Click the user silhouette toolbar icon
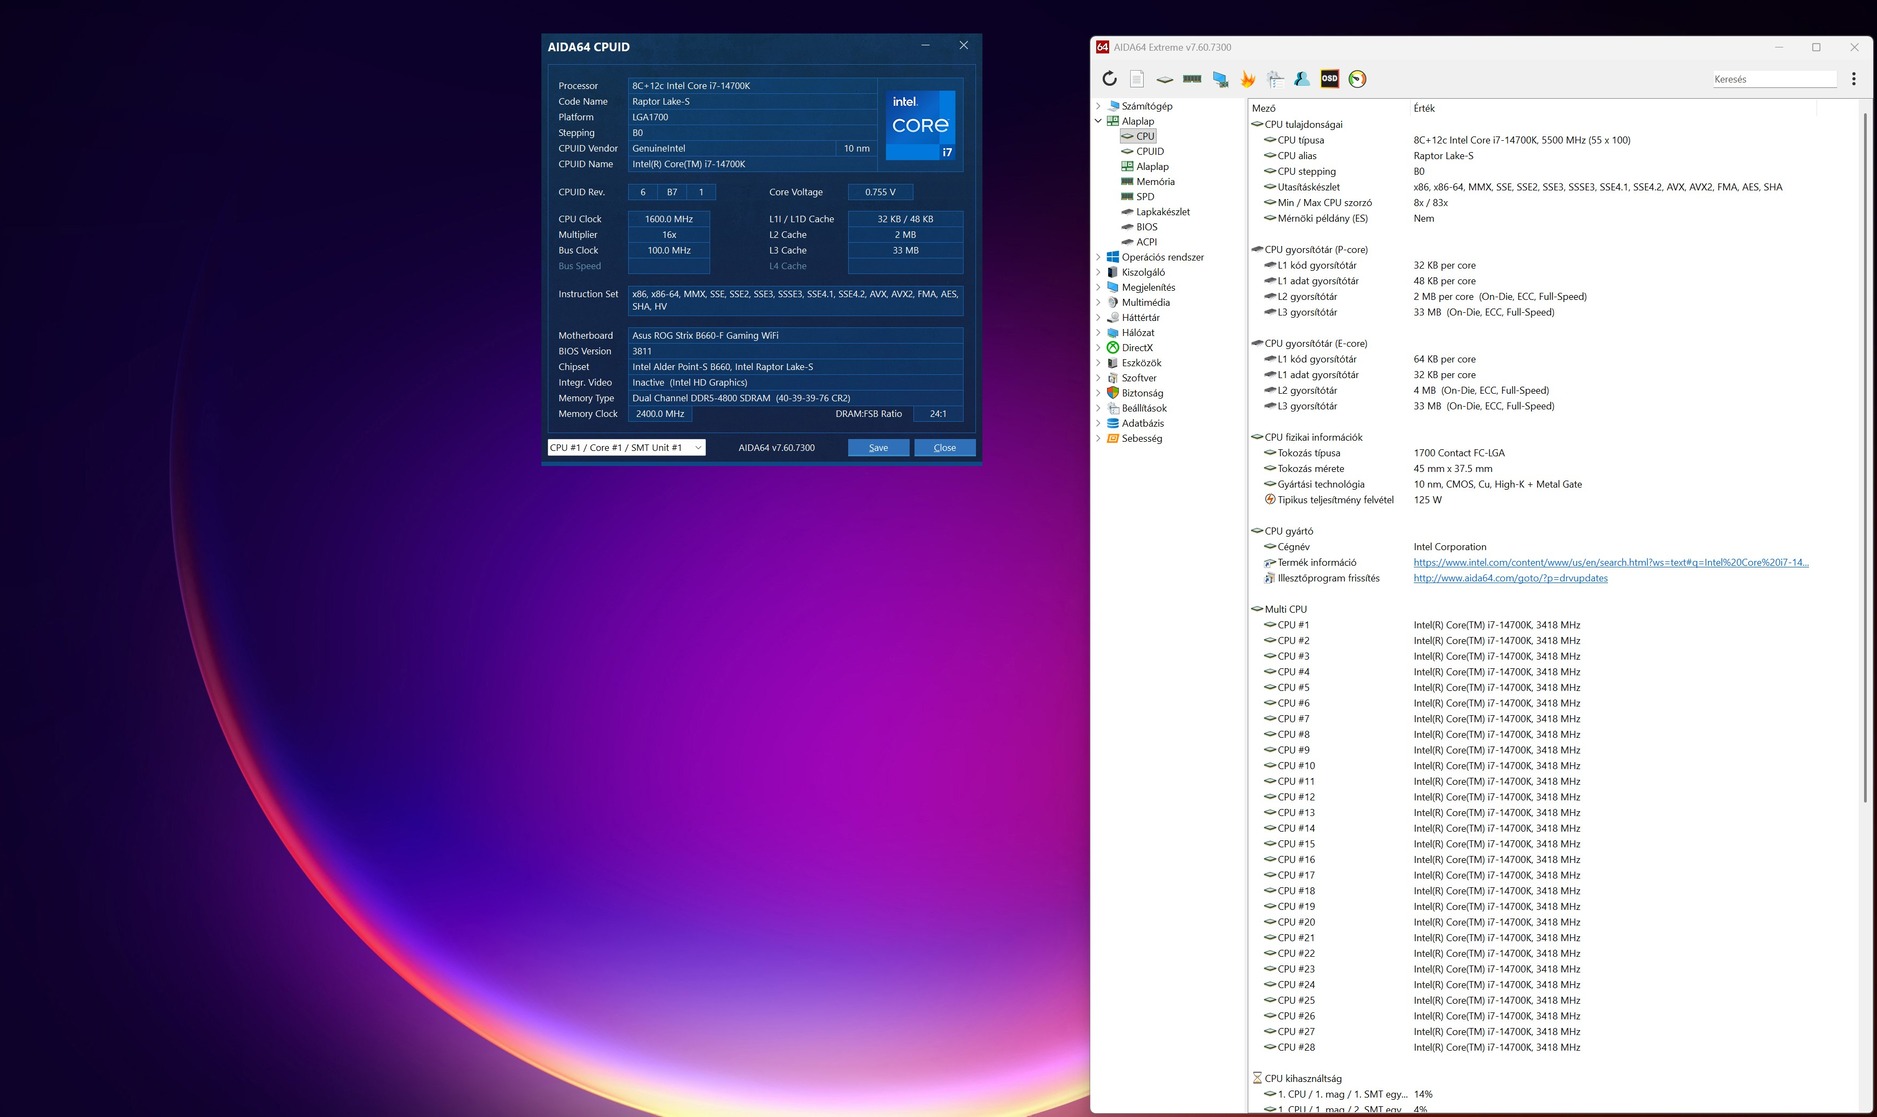This screenshot has width=1877, height=1117. 1302,79
